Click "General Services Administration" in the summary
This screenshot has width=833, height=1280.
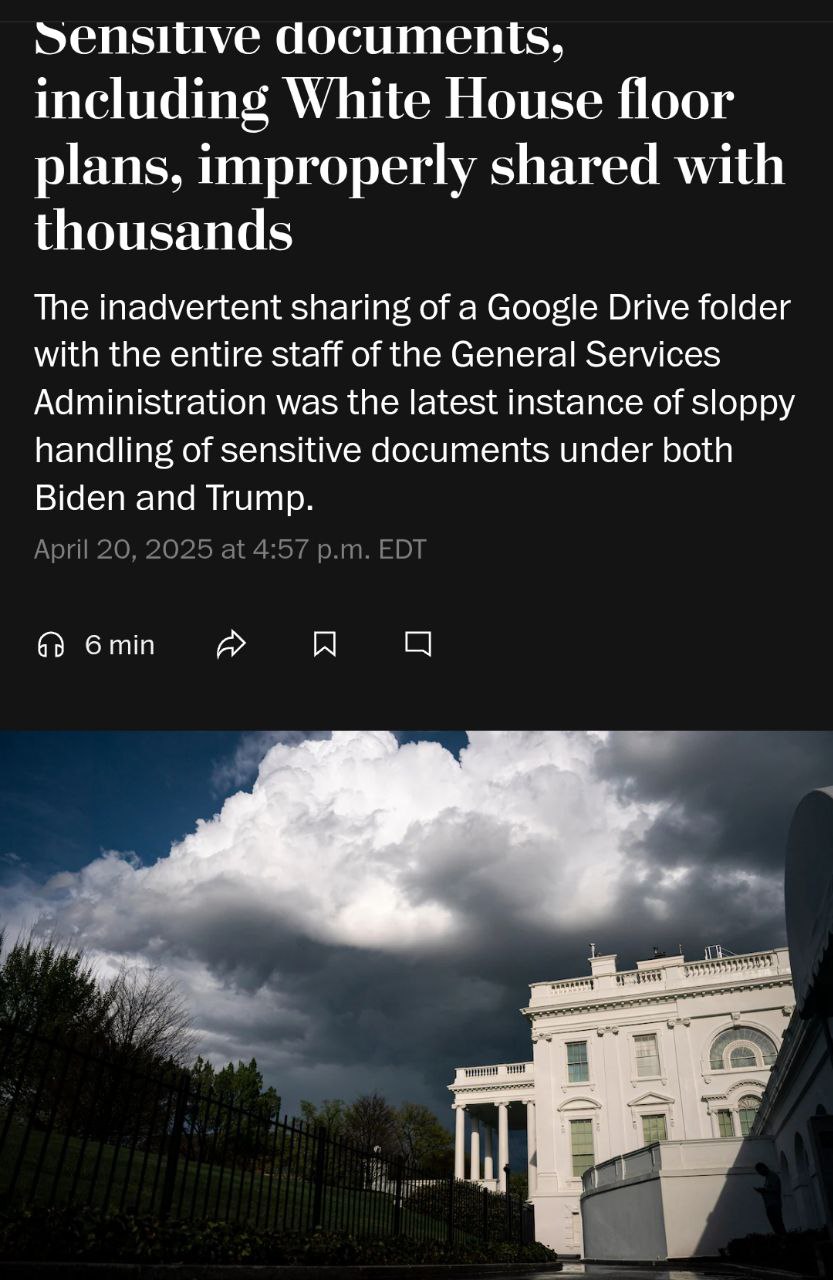[377, 378]
